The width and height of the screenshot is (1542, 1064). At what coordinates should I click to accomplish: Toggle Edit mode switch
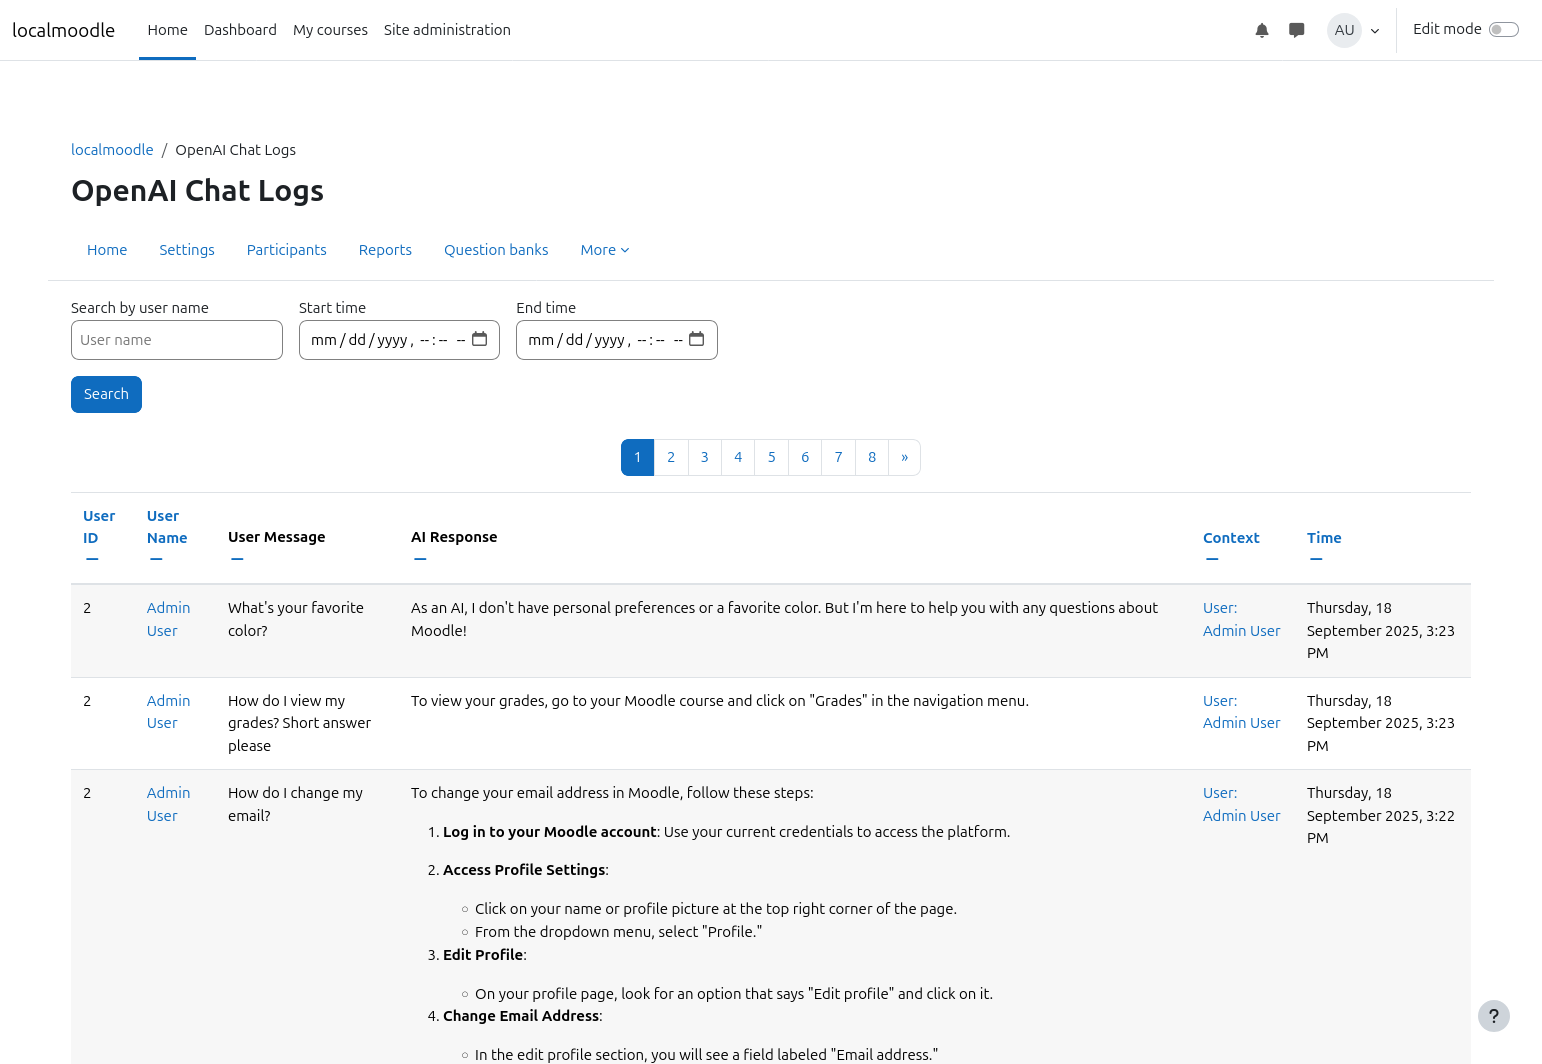(x=1503, y=29)
